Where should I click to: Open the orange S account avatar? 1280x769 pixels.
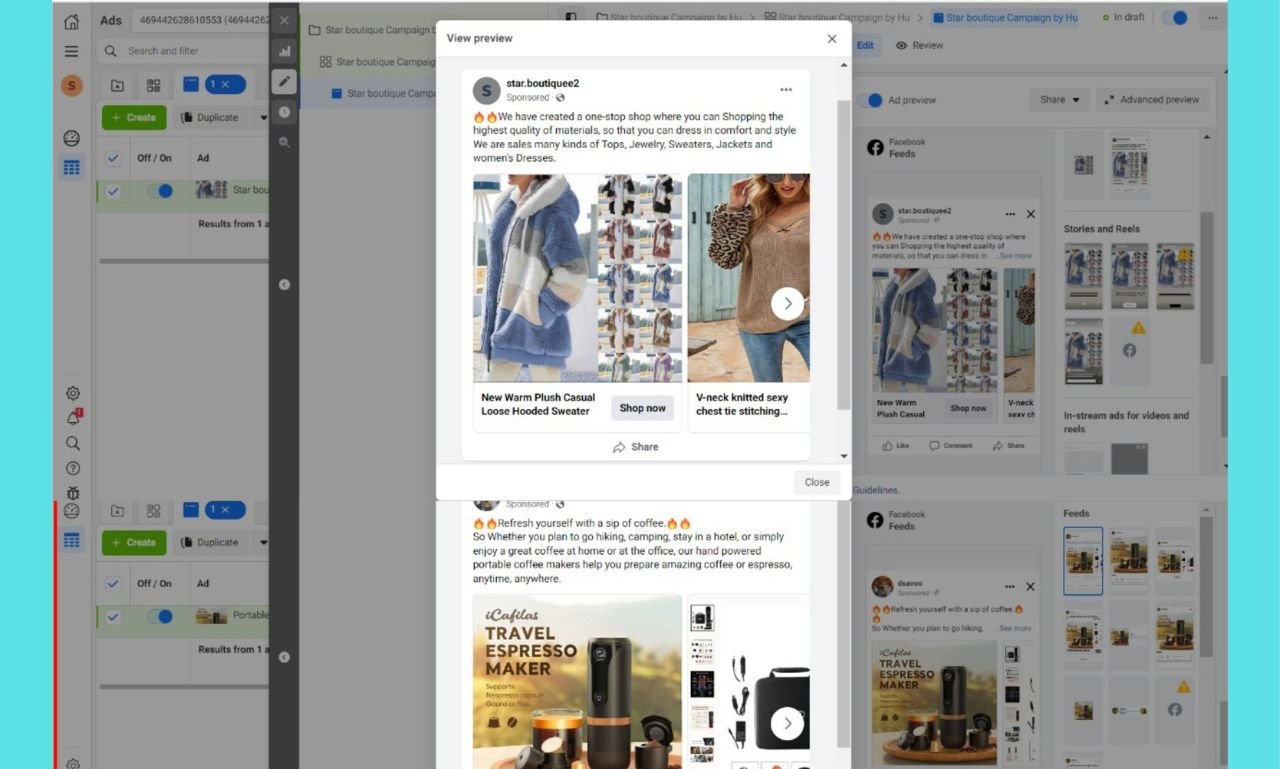[x=71, y=86]
